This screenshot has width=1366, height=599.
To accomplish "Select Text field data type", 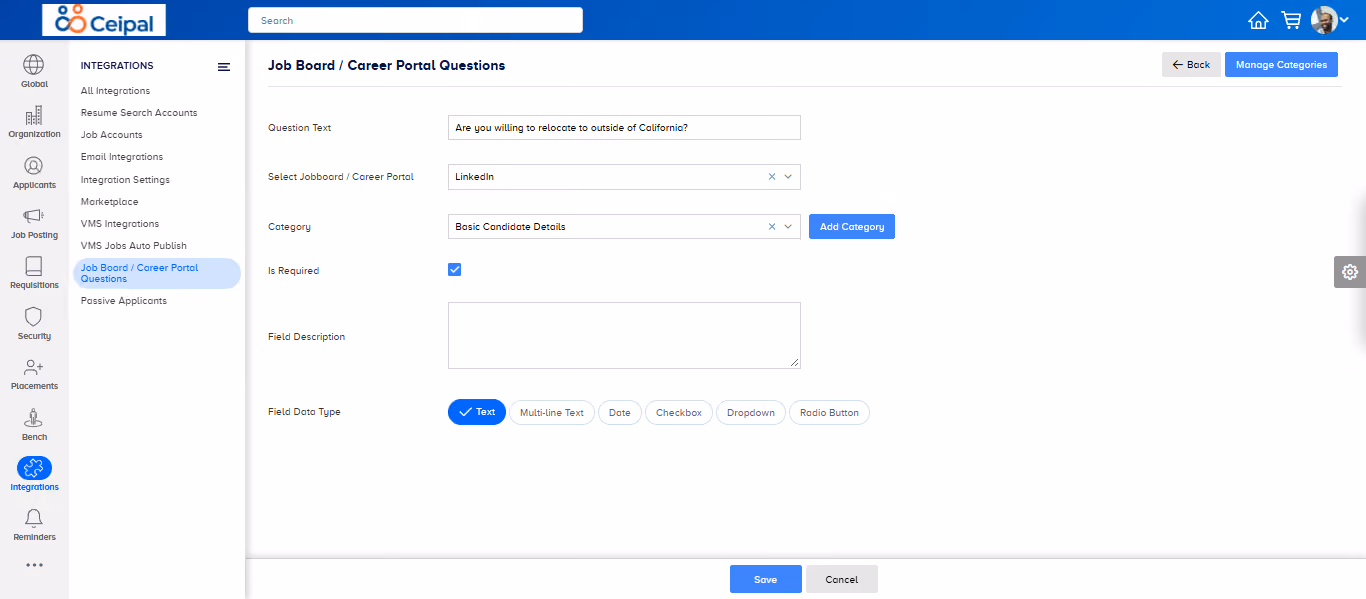I will [477, 412].
